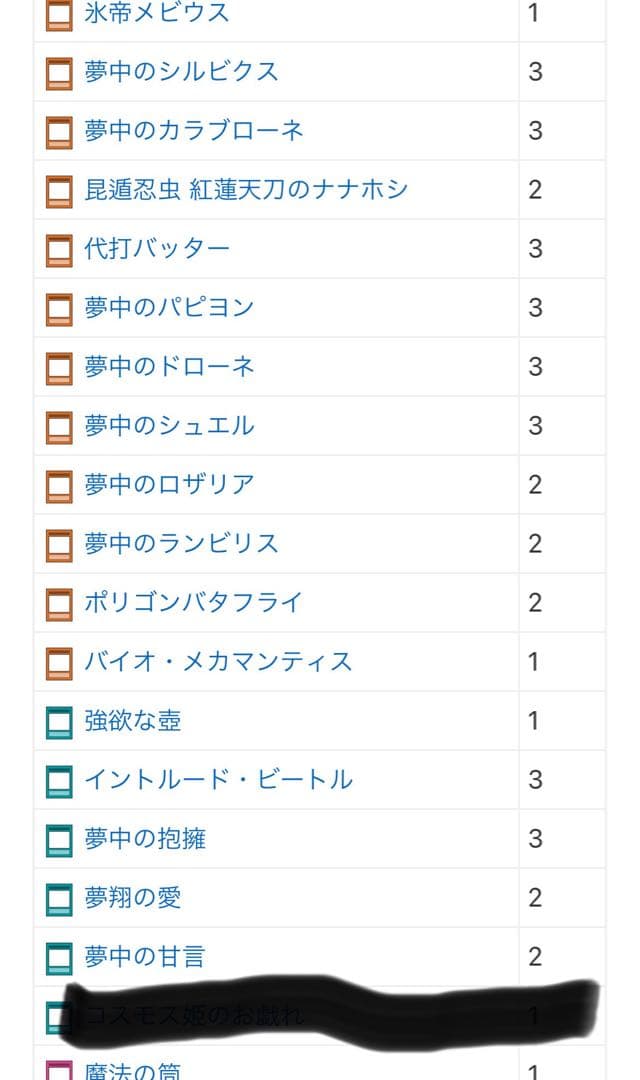
Task: Click the spell card icon beside 強欲な壺
Action: pos(59,722)
